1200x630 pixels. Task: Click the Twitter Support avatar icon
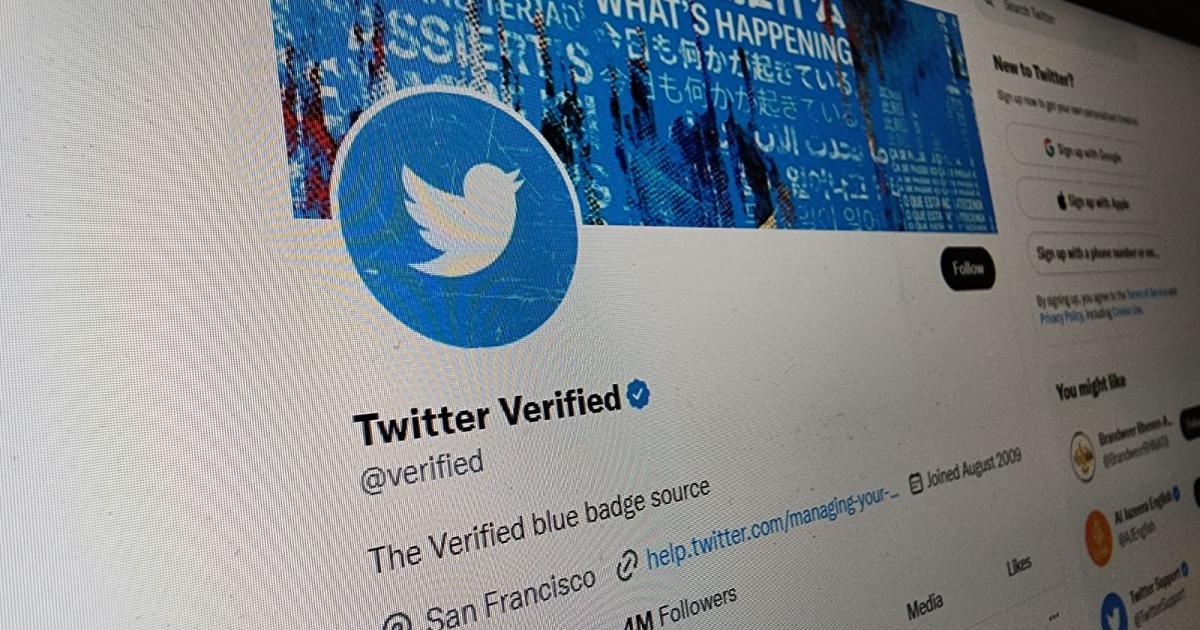pyautogui.click(x=1113, y=612)
